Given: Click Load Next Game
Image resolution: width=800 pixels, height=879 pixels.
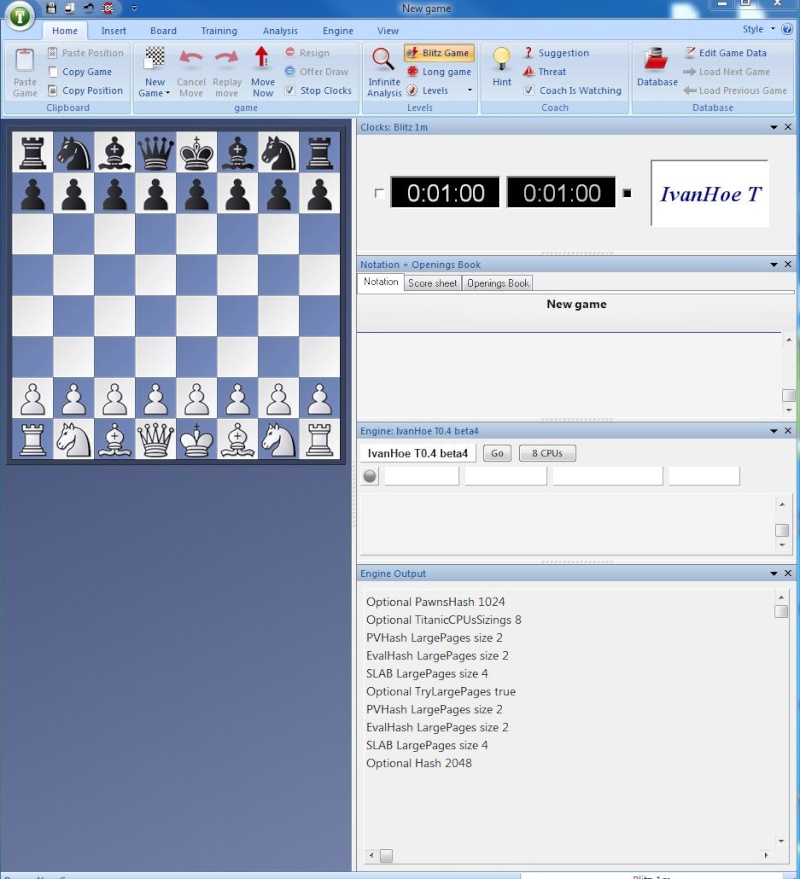Looking at the screenshot, I should 727,72.
